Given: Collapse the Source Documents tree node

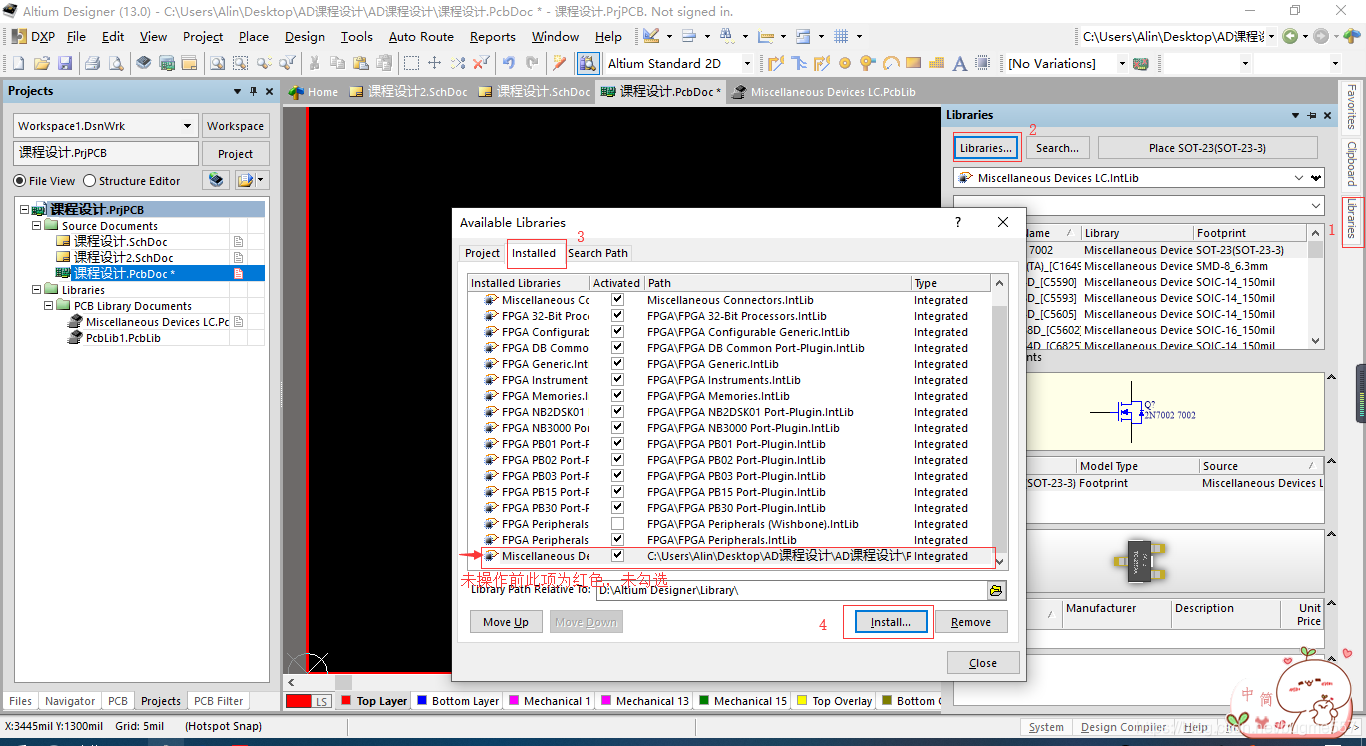Looking at the screenshot, I should [x=37, y=226].
